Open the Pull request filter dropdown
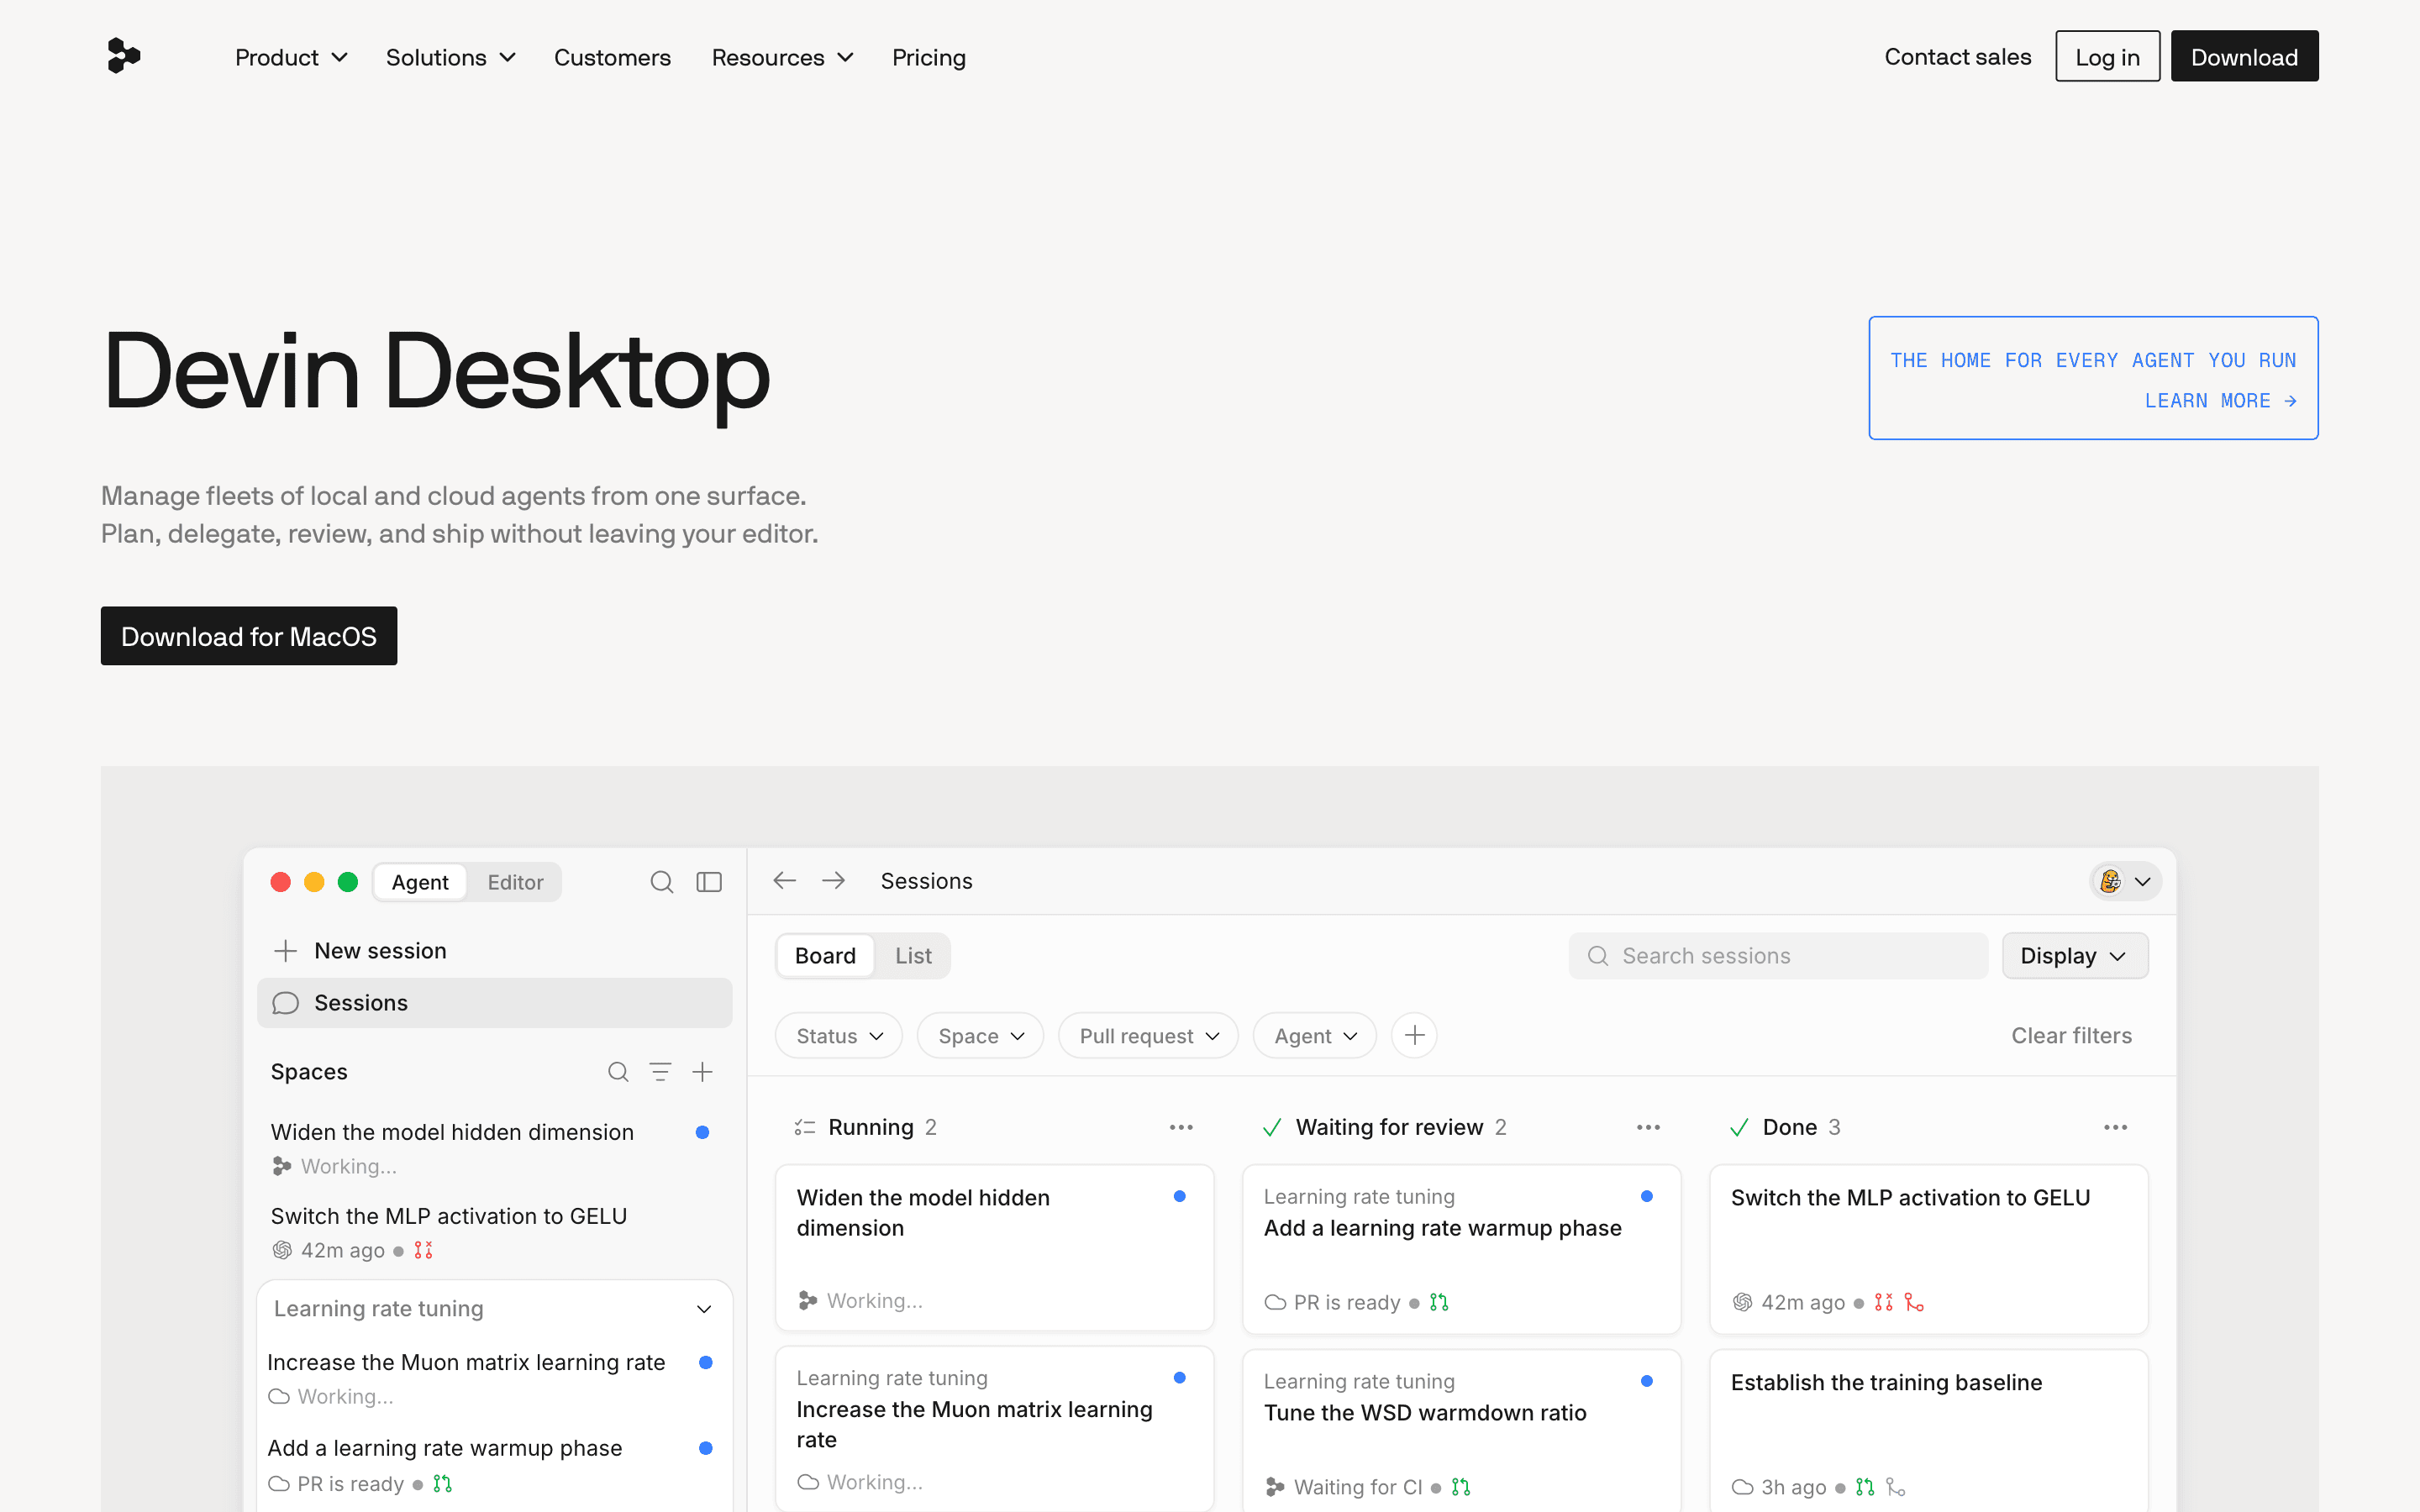Viewport: 2420px width, 1512px height. click(x=1148, y=1036)
